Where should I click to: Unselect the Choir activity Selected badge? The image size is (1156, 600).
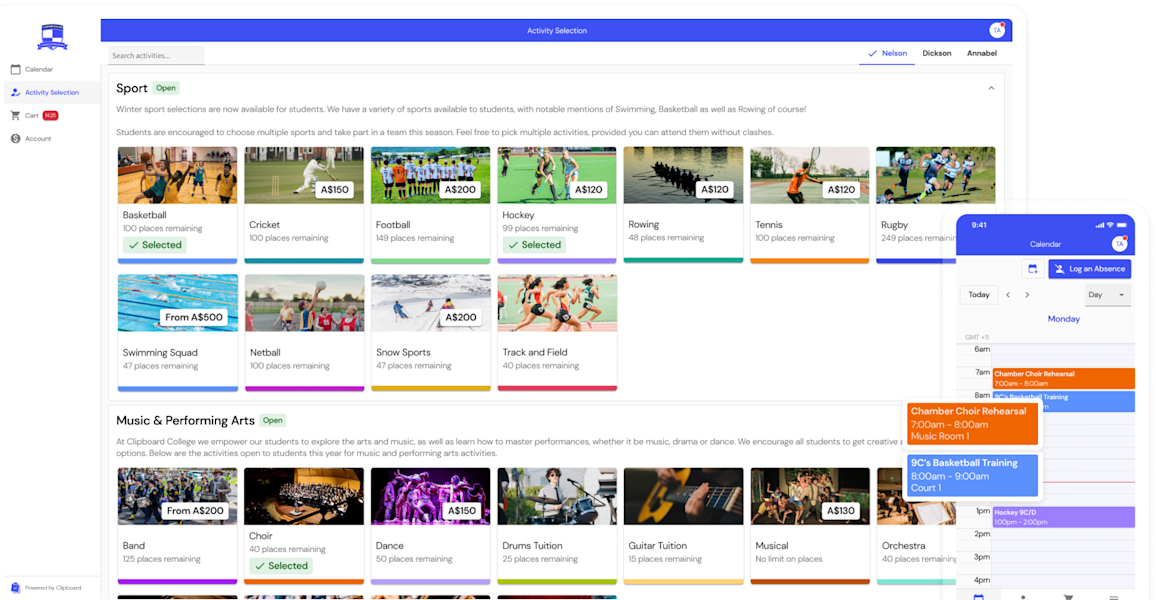click(x=280, y=566)
